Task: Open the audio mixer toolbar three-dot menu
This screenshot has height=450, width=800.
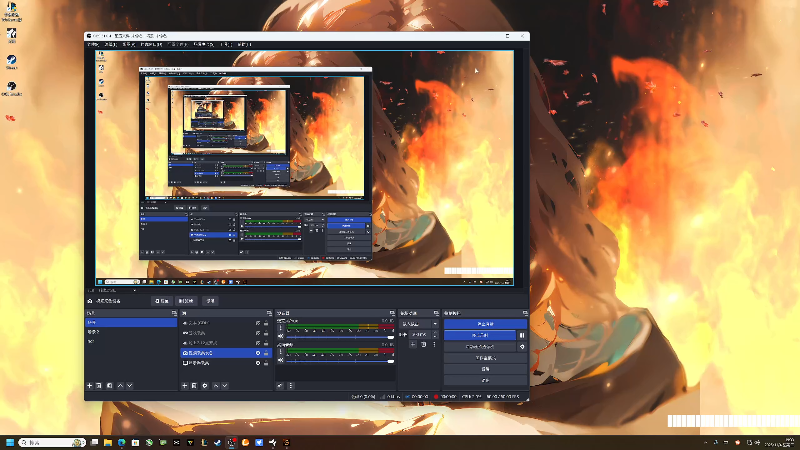Action: pyautogui.click(x=291, y=386)
